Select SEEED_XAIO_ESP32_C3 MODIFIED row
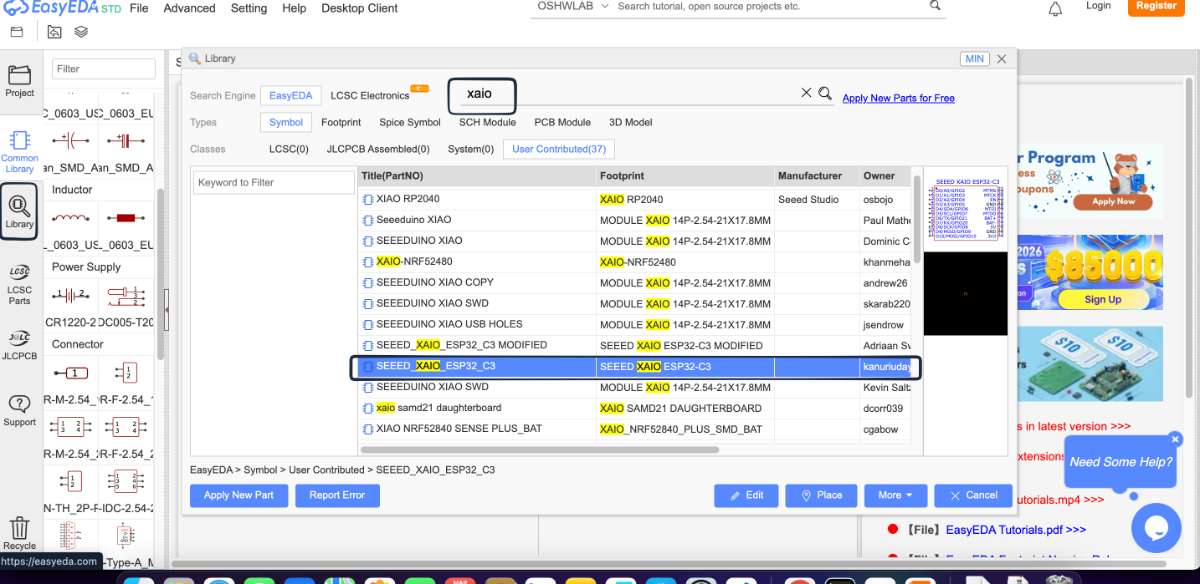1200x584 pixels. click(636, 345)
